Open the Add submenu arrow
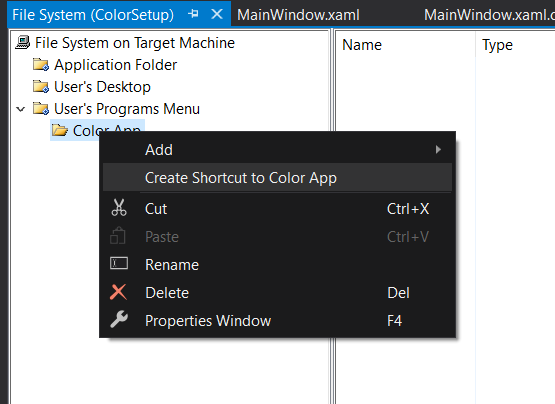The height and width of the screenshot is (404, 555). pos(438,149)
